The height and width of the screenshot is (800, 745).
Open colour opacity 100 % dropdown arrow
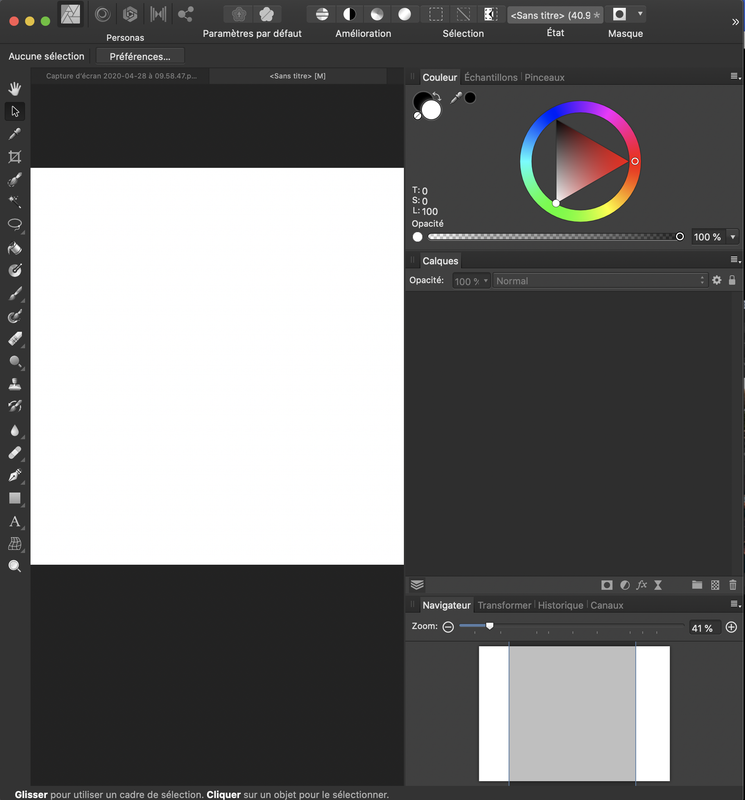[x=733, y=237]
